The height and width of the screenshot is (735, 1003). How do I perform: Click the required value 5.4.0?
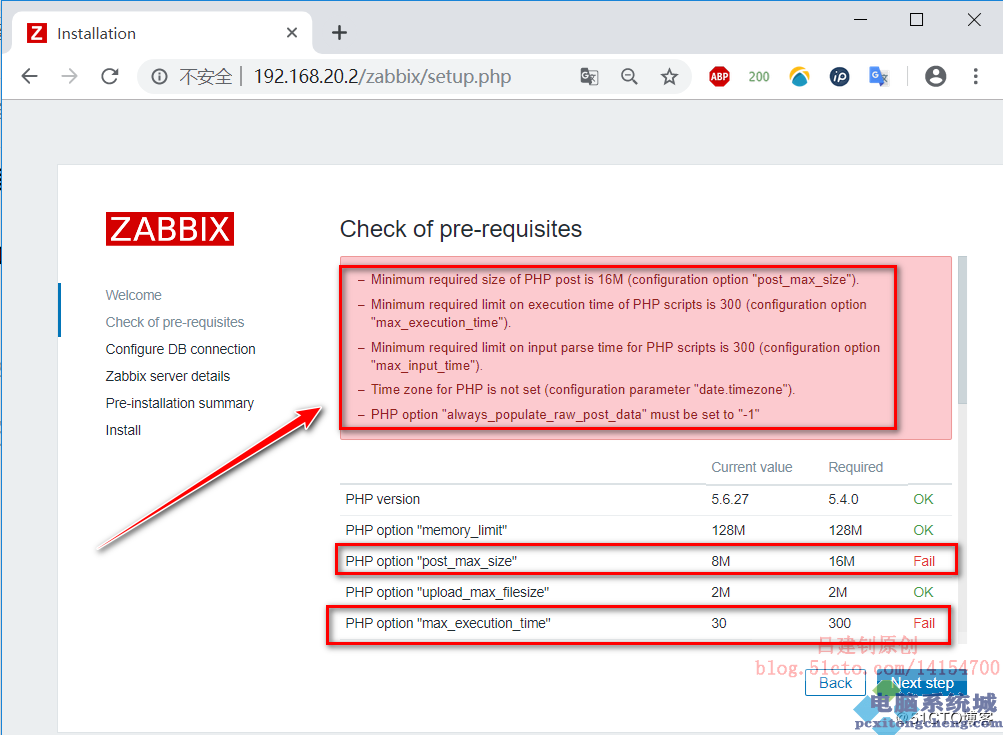[843, 499]
